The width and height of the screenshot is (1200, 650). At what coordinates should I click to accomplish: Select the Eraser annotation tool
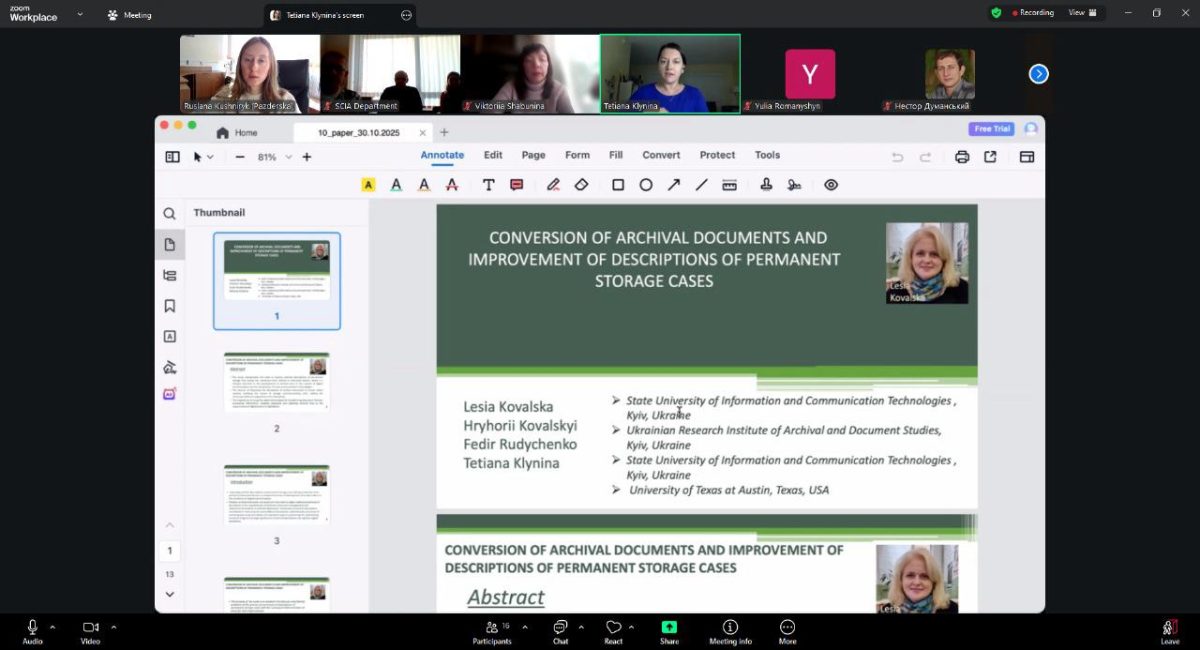pyautogui.click(x=581, y=185)
